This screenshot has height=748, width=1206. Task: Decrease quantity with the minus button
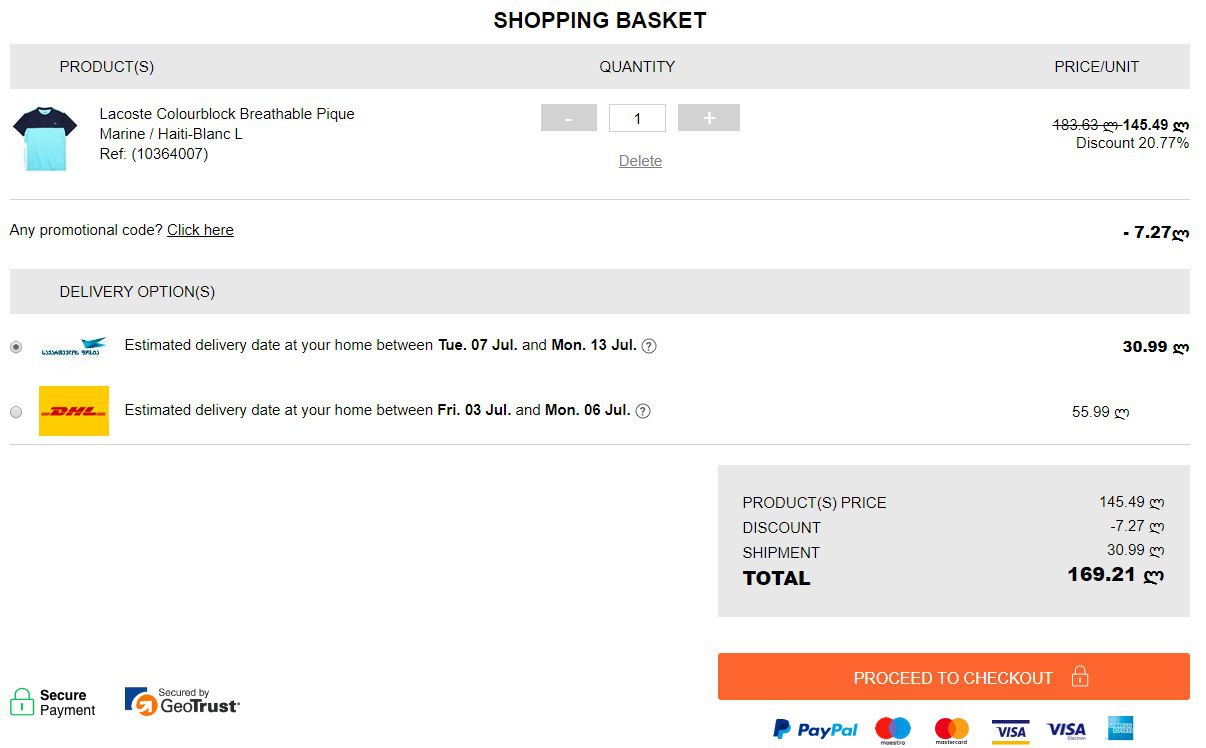pos(568,118)
